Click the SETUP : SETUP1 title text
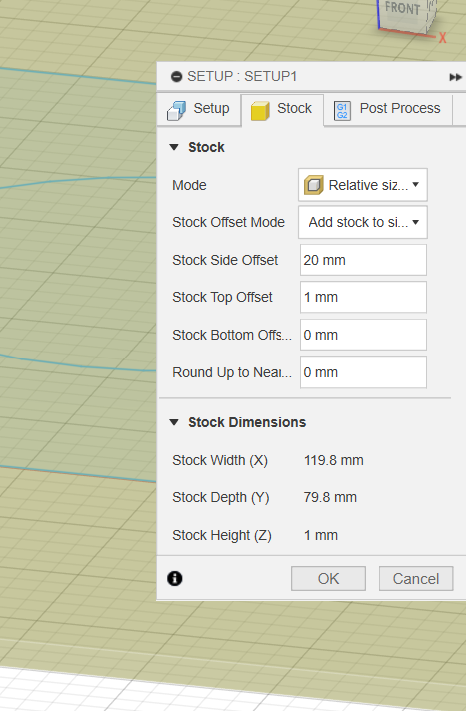This screenshot has width=466, height=711. pyautogui.click(x=242, y=77)
